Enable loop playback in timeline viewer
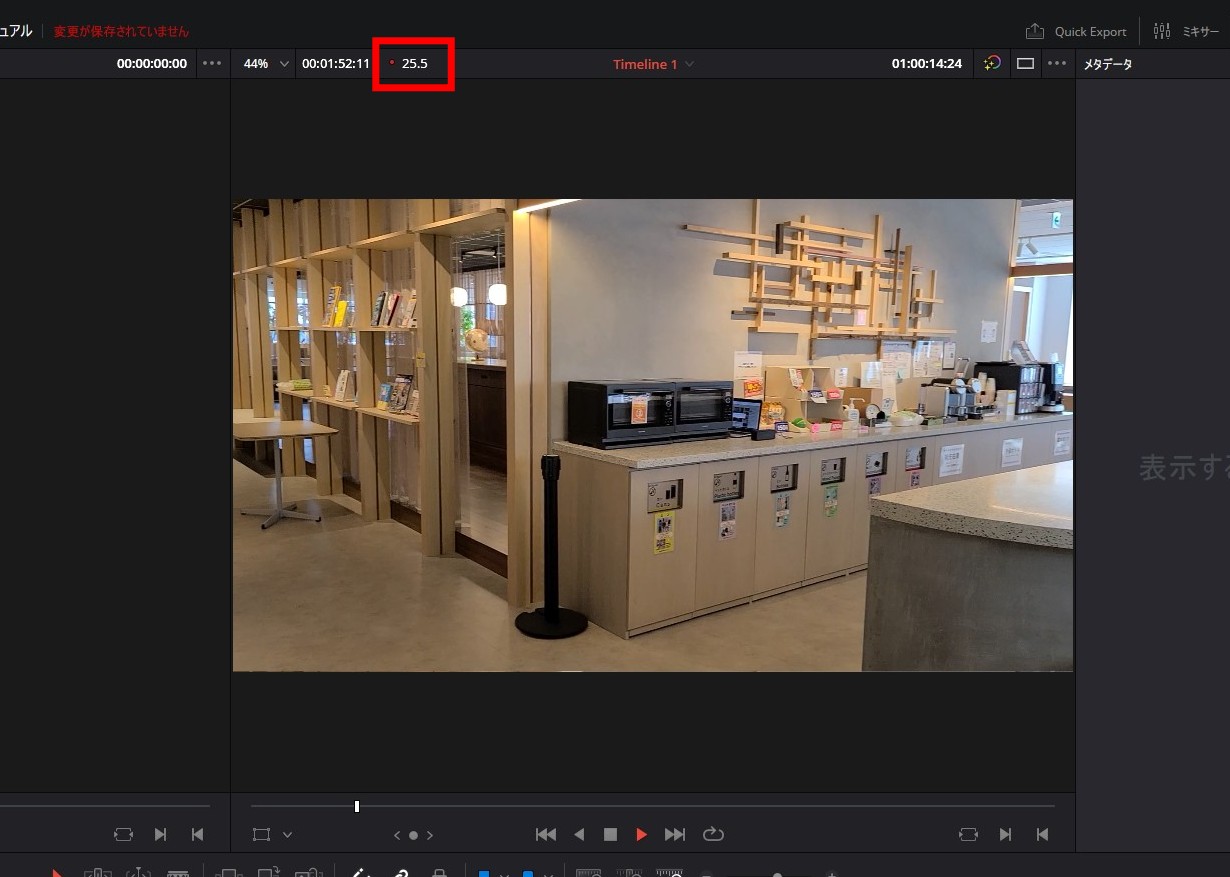Image resolution: width=1230 pixels, height=877 pixels. point(712,834)
